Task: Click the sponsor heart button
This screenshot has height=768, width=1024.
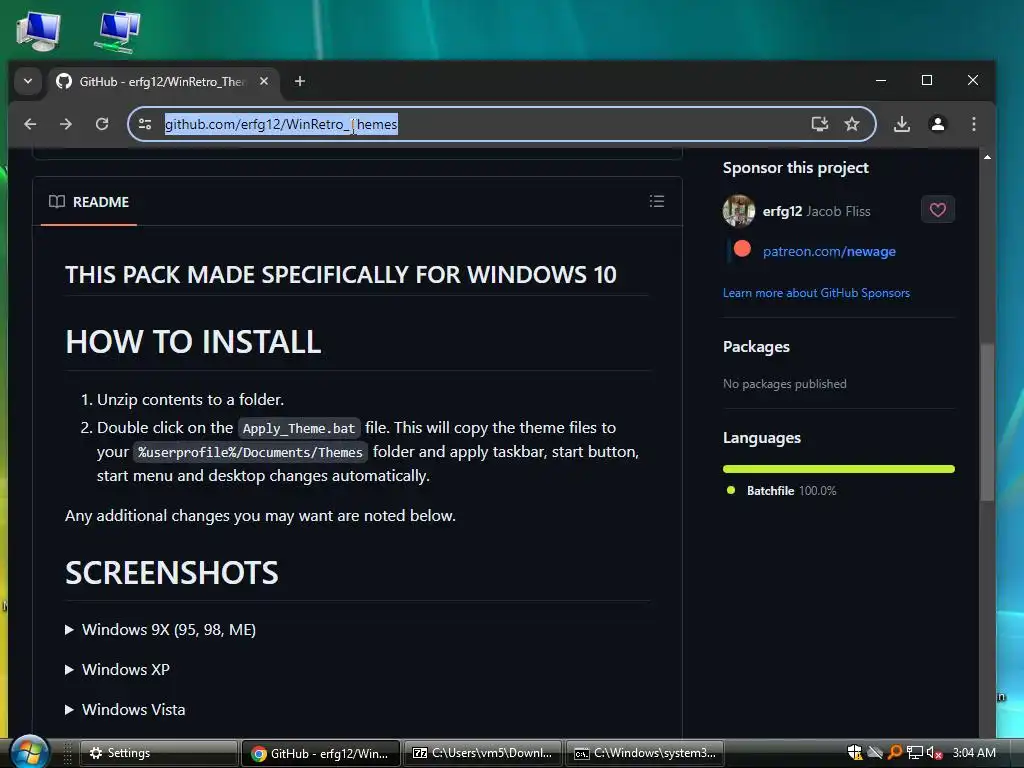Action: 938,210
